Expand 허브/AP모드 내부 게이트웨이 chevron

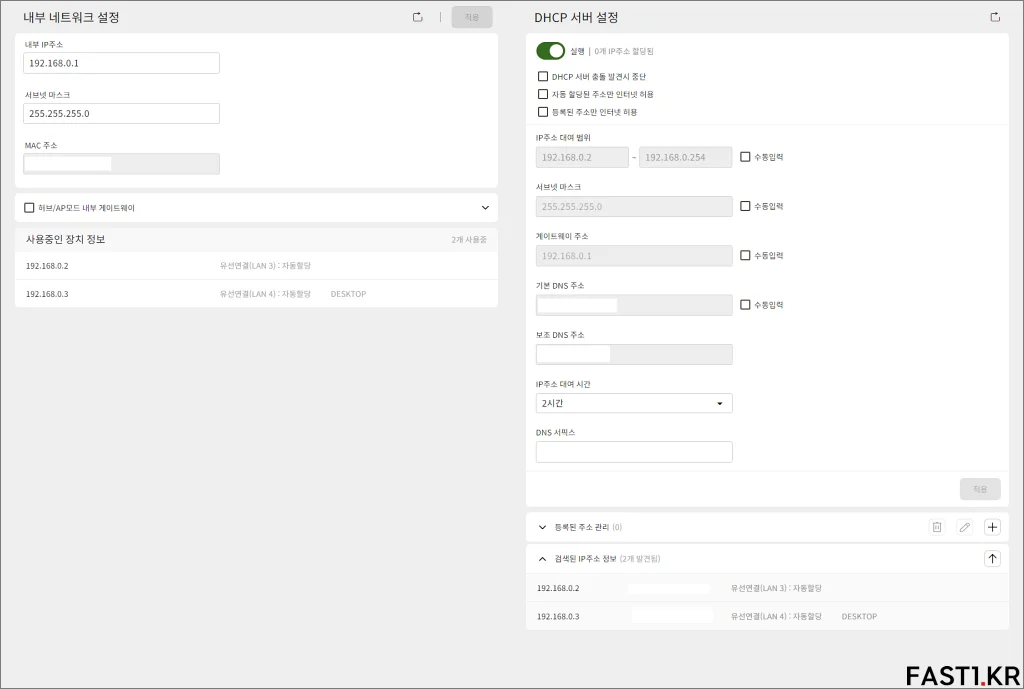point(485,208)
